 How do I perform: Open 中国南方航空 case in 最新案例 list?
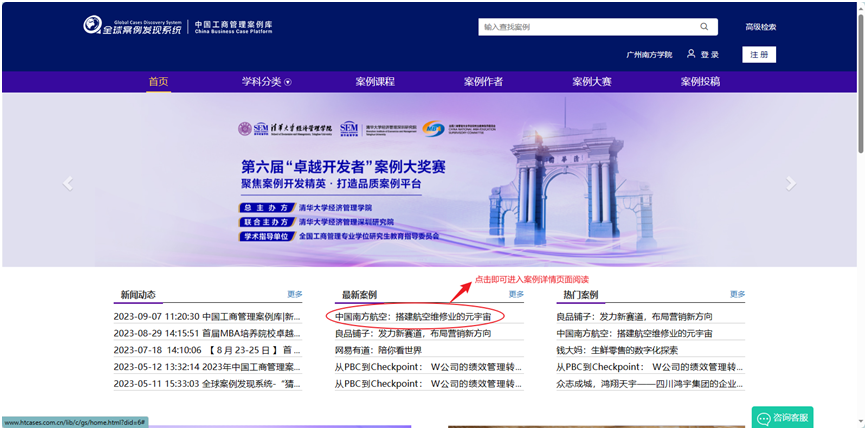click(x=412, y=317)
